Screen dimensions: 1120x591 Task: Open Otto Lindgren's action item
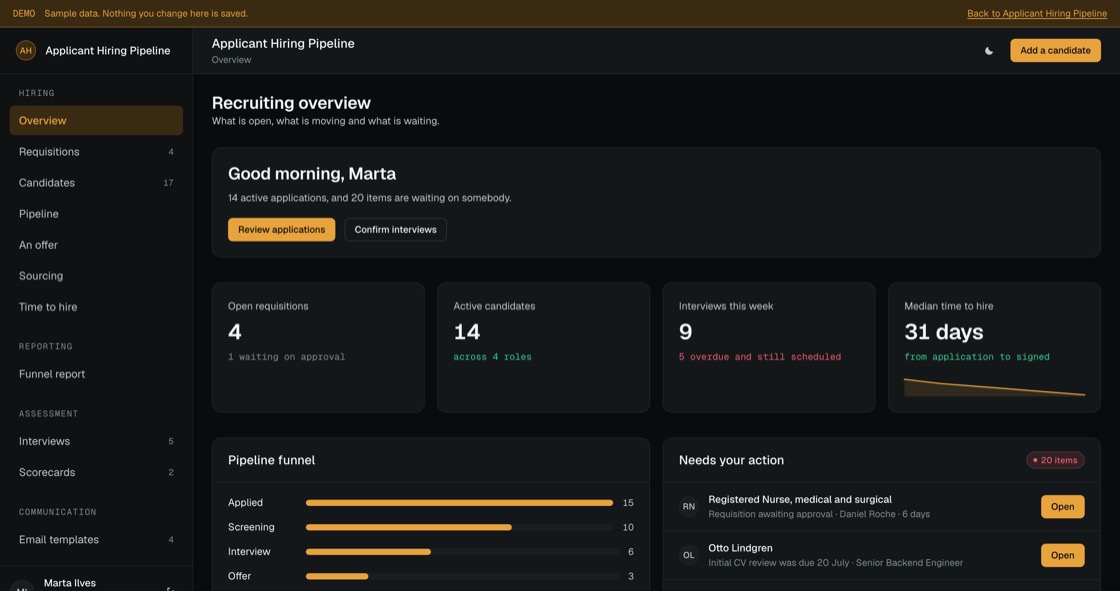click(1062, 555)
